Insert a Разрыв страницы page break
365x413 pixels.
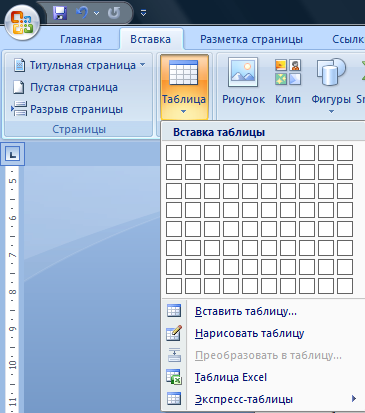[x=68, y=109]
